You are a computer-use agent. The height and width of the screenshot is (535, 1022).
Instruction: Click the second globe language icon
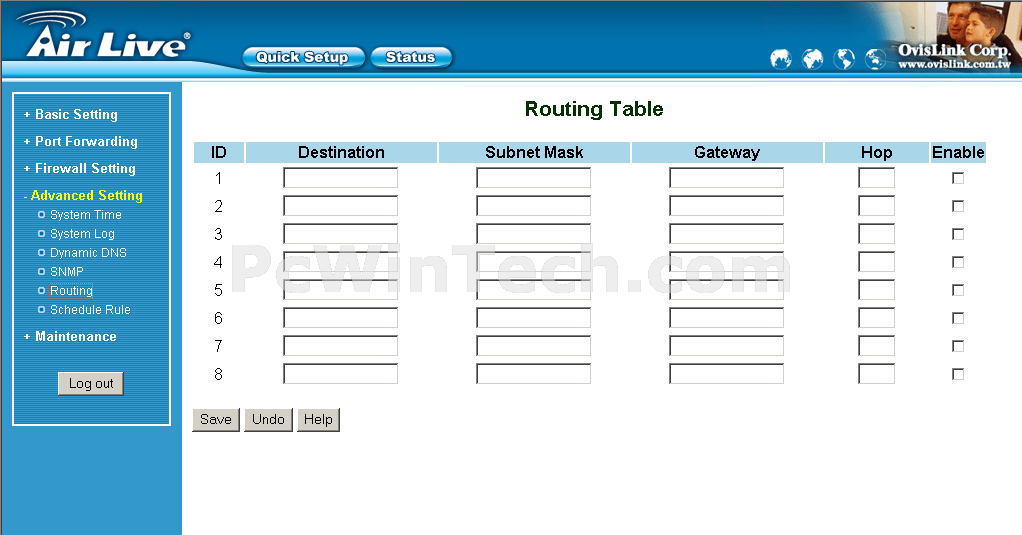(812, 59)
